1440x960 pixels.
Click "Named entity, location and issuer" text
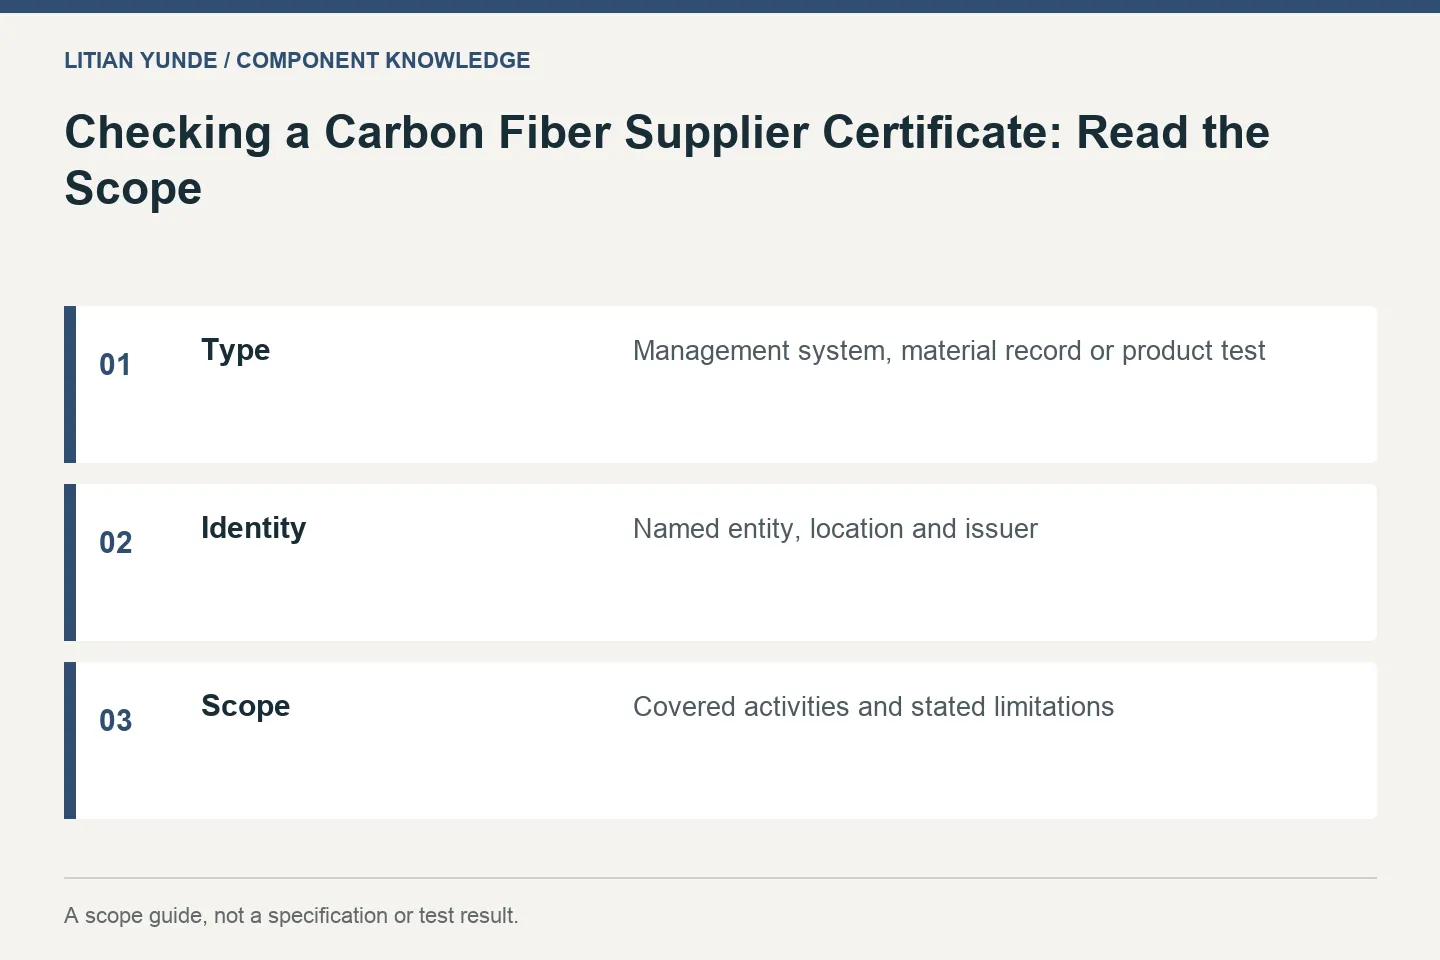pos(835,529)
